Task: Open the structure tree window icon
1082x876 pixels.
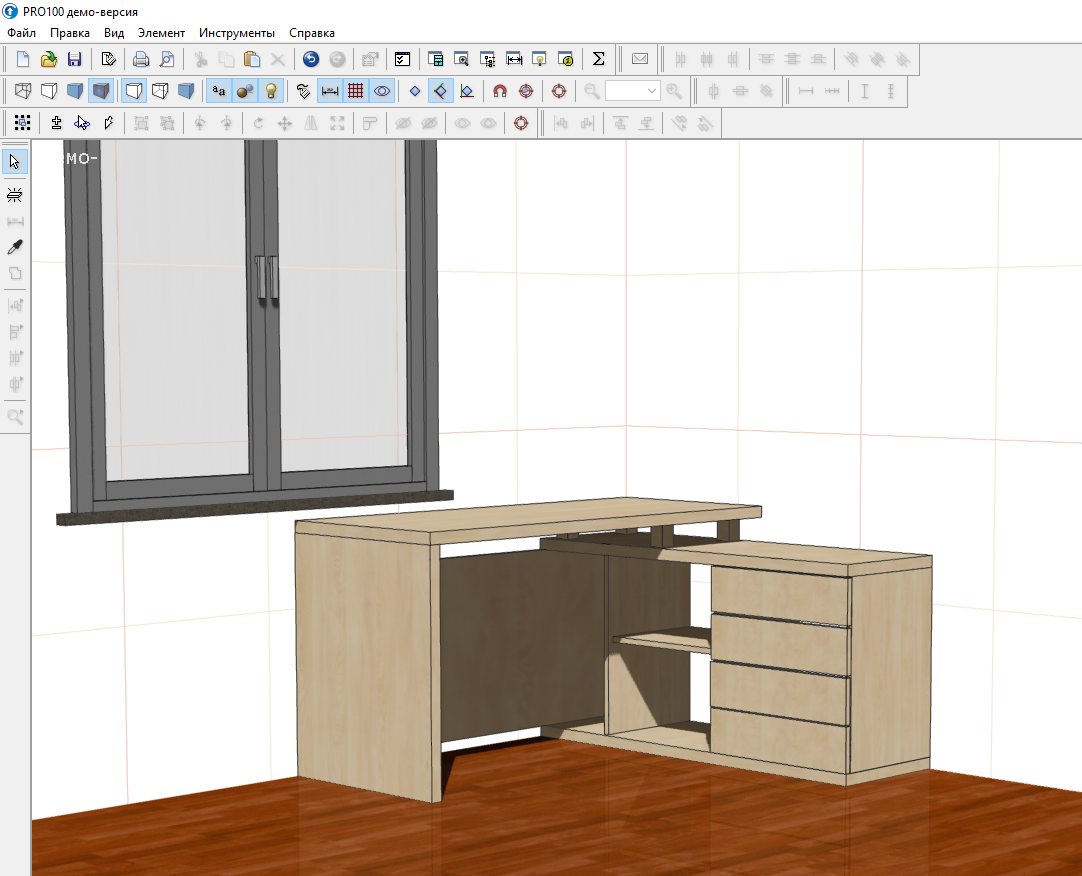Action: point(488,59)
